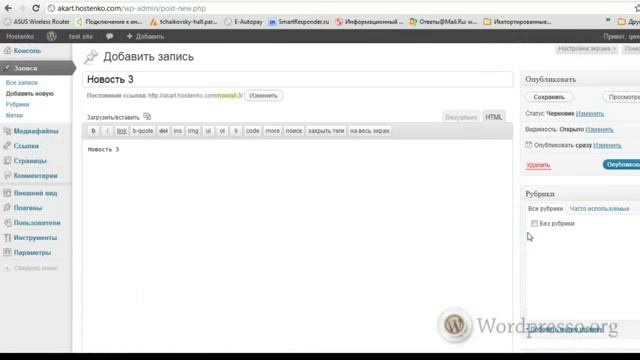This screenshot has width=640, height=360.
Task: Open the Записи menu item
Action: pyautogui.click(x=37, y=68)
